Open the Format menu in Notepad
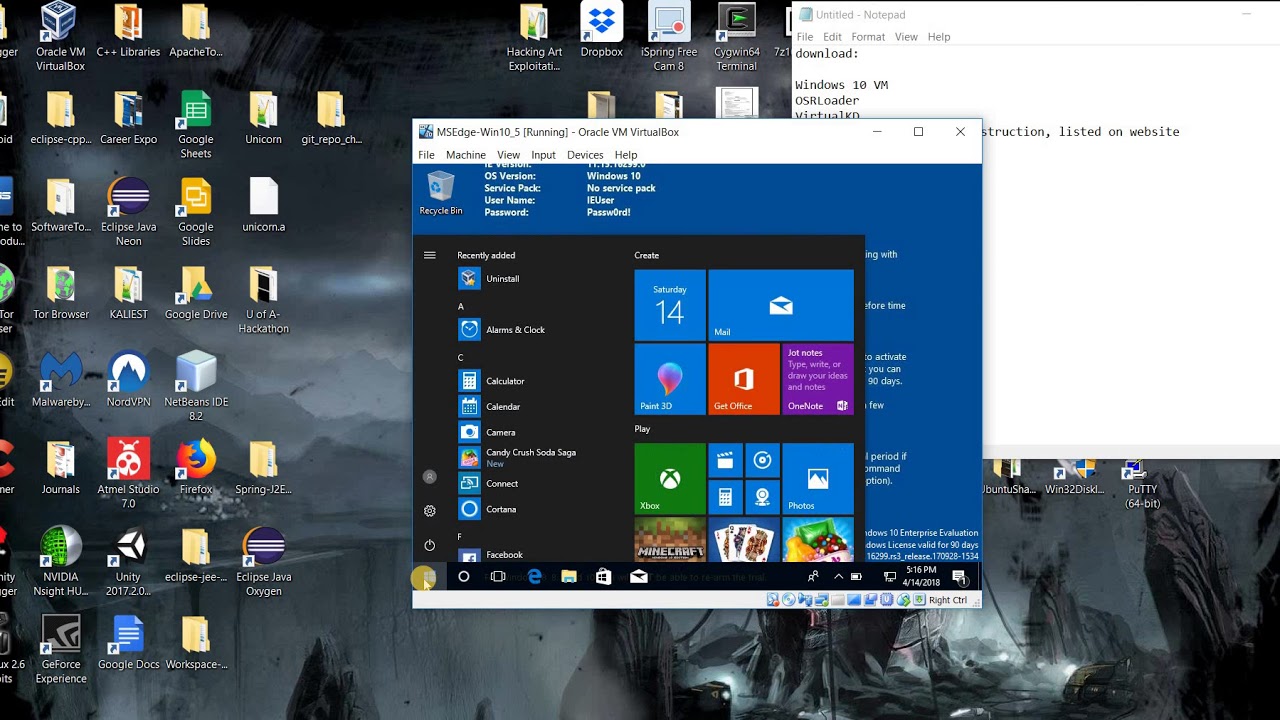Image resolution: width=1280 pixels, height=720 pixels. point(868,37)
